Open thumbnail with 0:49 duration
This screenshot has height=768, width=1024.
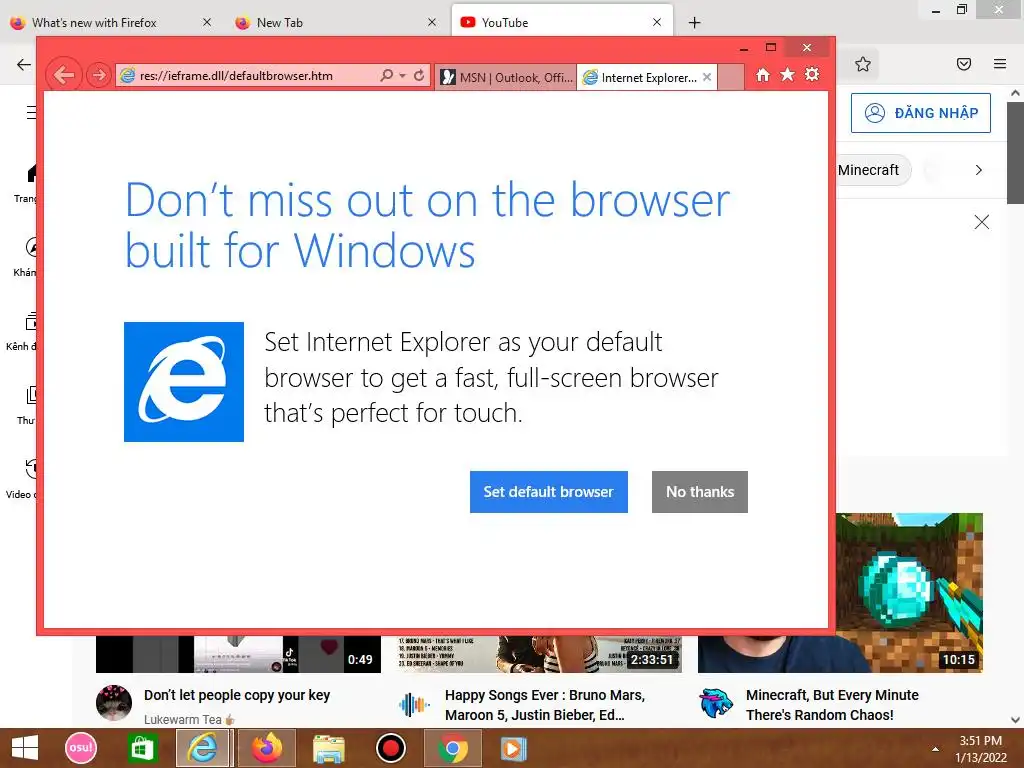[x=238, y=654]
